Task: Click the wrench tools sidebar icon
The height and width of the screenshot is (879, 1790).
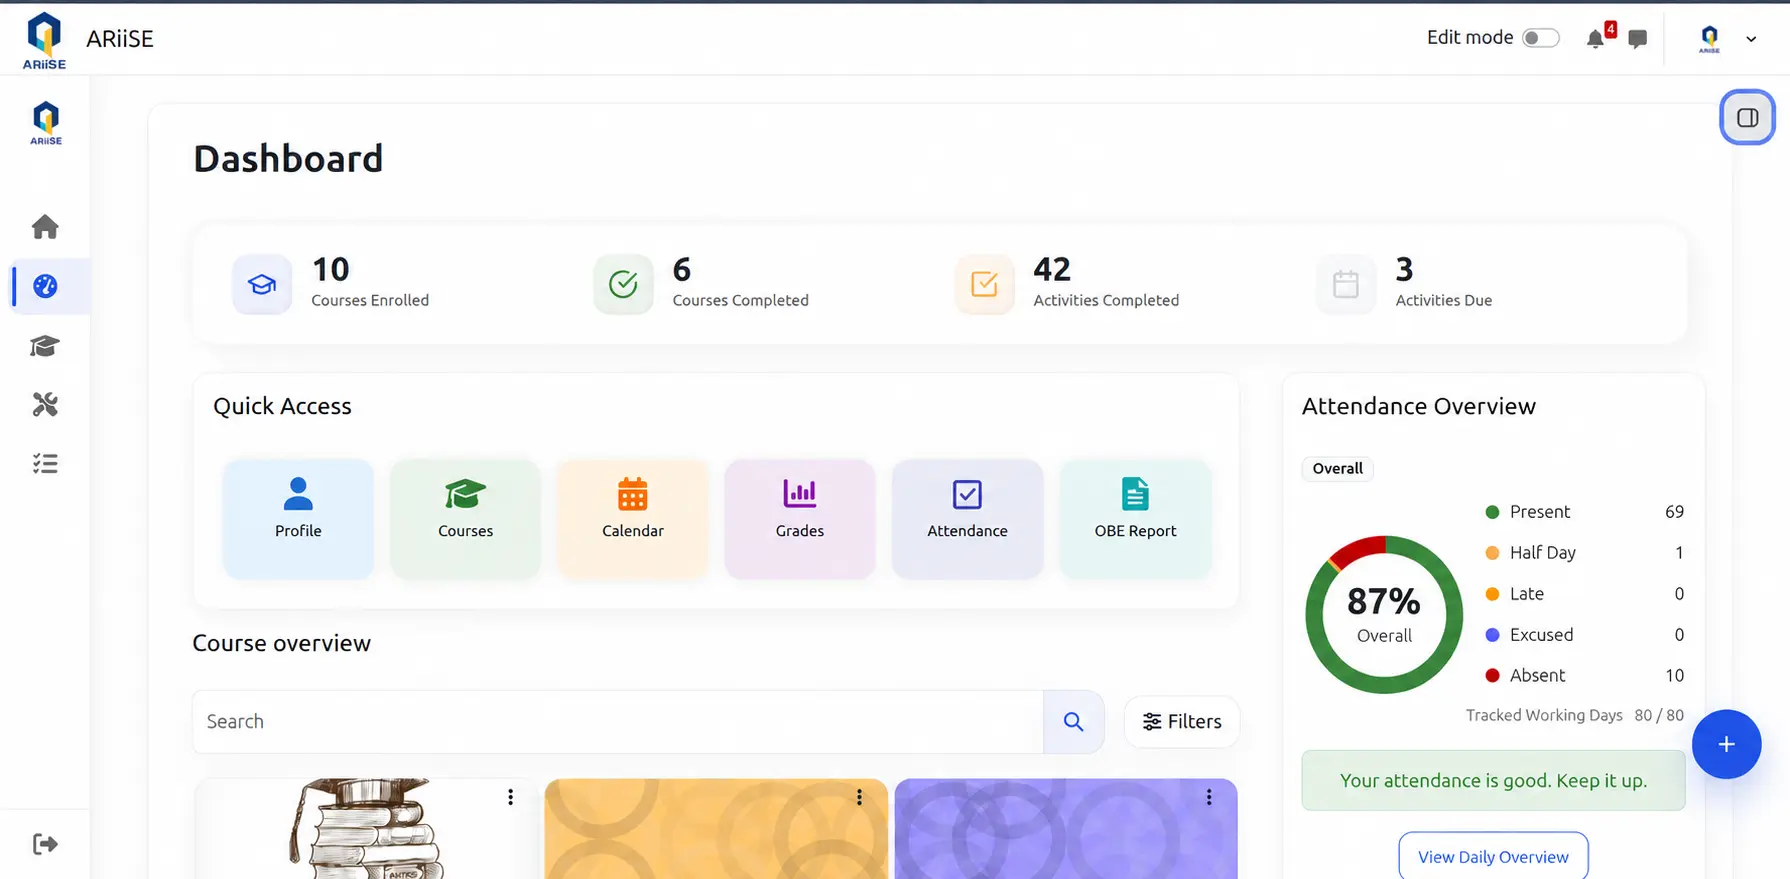Action: pyautogui.click(x=45, y=404)
